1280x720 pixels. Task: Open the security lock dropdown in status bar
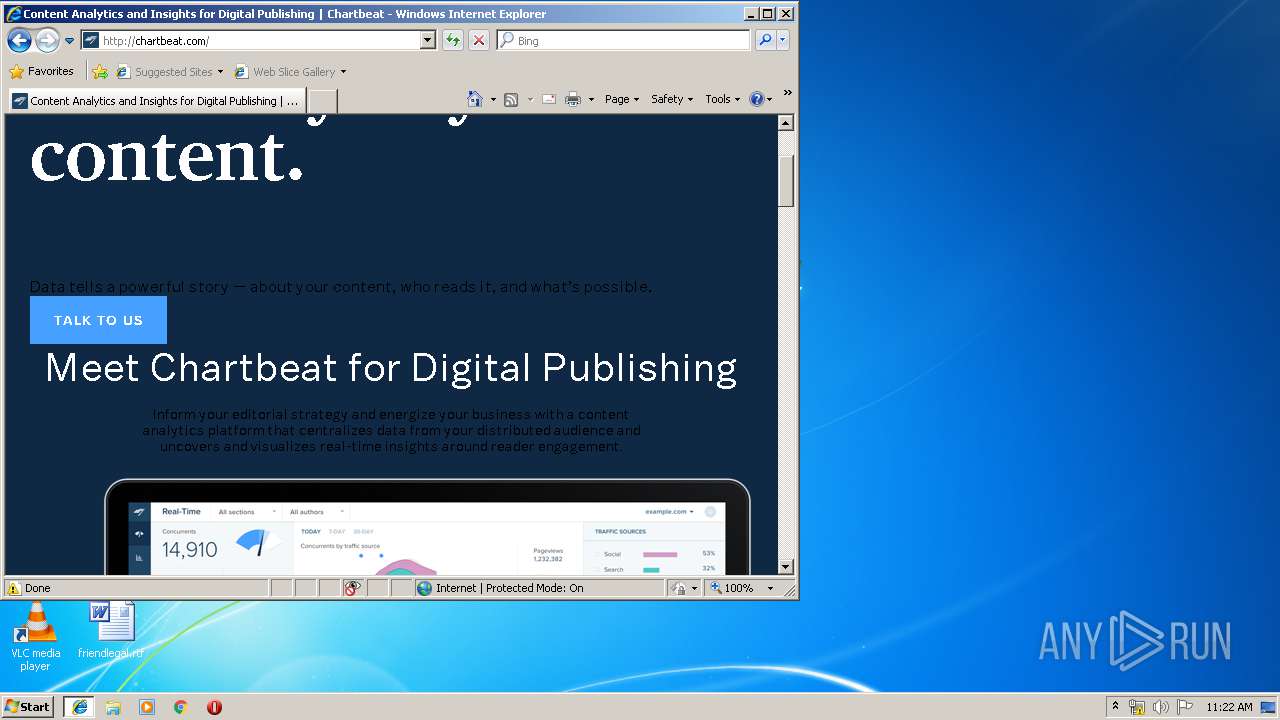point(686,588)
